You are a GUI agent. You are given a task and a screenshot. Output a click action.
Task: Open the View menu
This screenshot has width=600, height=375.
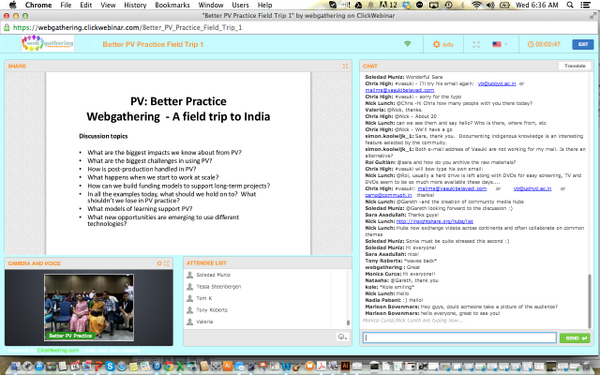tap(108, 5)
